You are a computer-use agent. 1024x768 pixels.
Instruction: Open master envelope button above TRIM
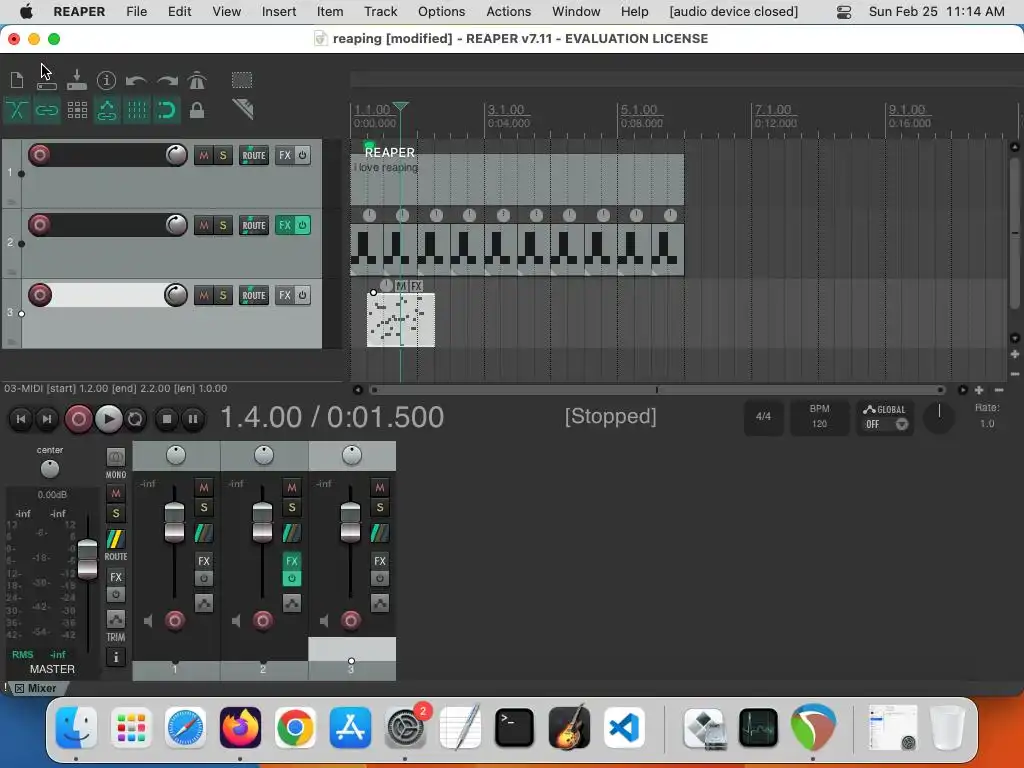[116, 618]
